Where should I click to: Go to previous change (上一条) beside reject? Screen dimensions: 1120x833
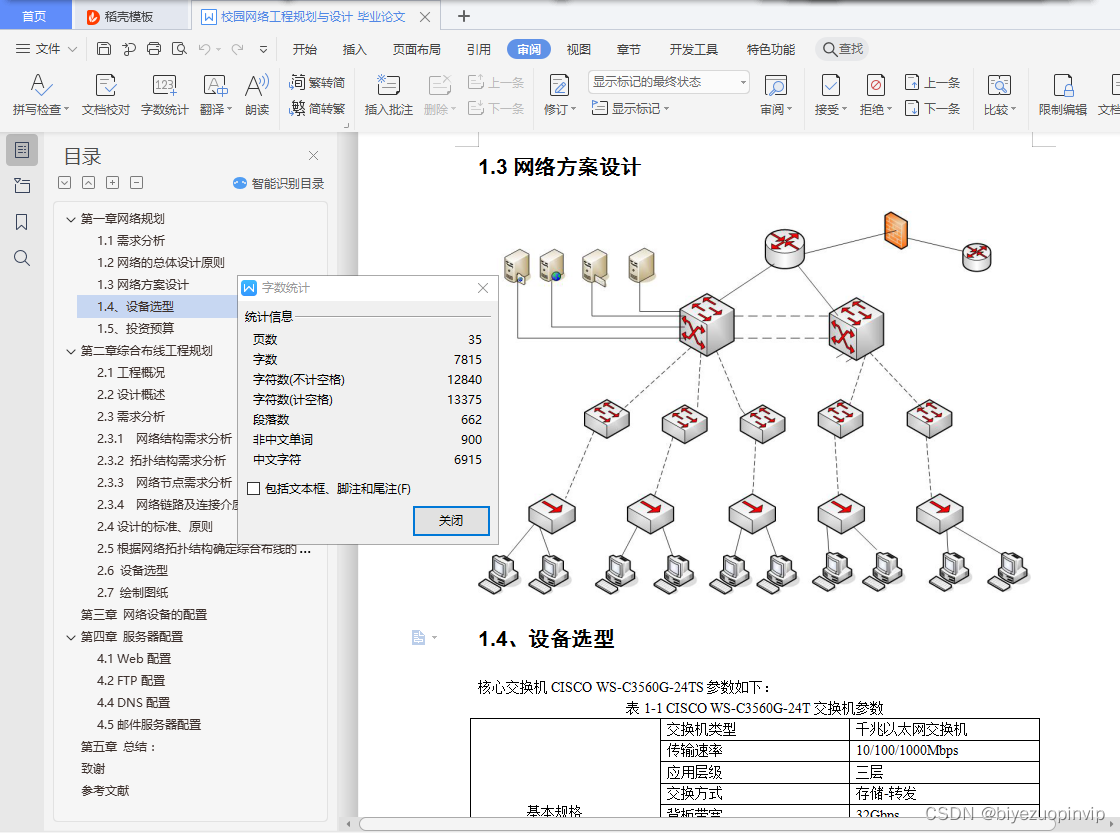[x=932, y=82]
